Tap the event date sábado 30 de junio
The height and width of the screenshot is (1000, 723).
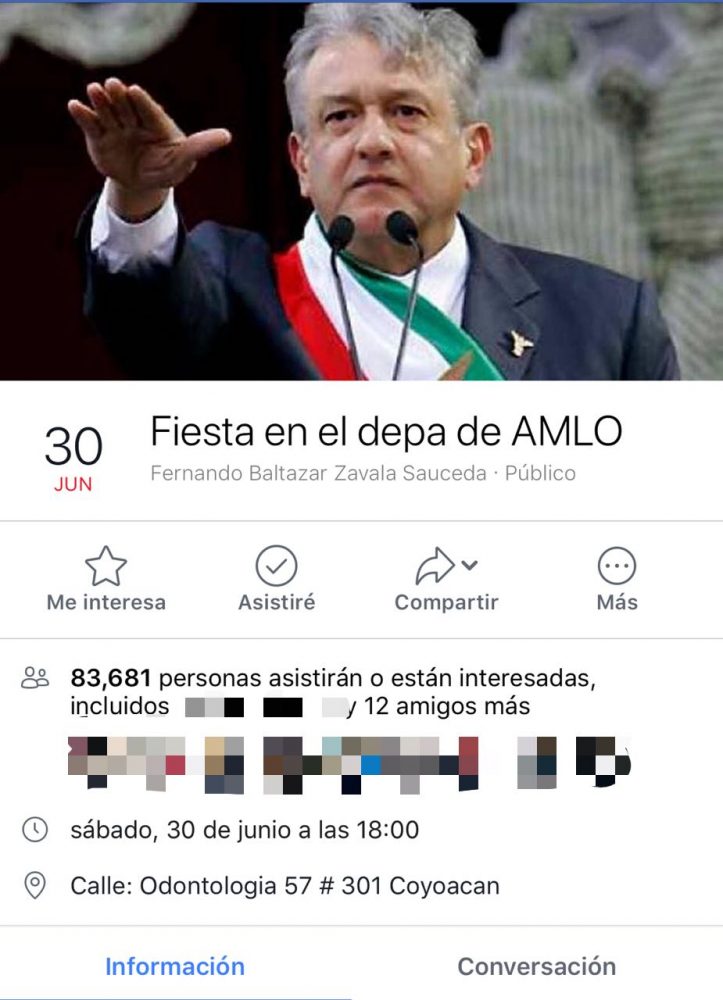(x=245, y=830)
